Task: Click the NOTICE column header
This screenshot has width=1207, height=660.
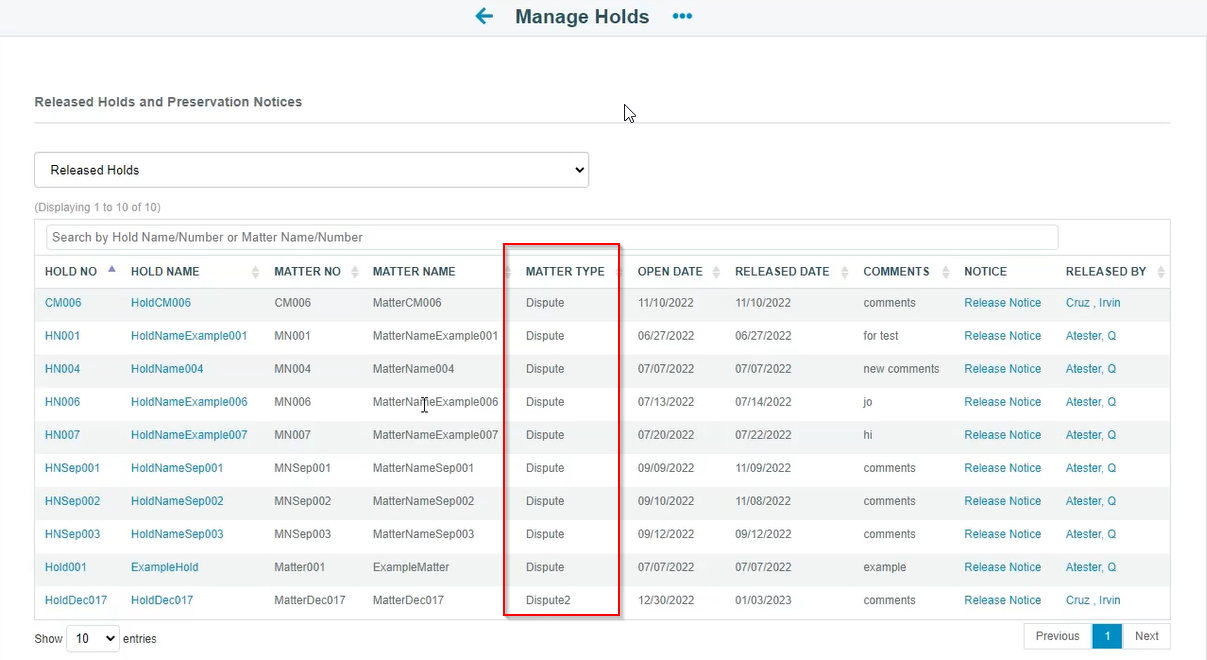Action: pyautogui.click(x=985, y=271)
